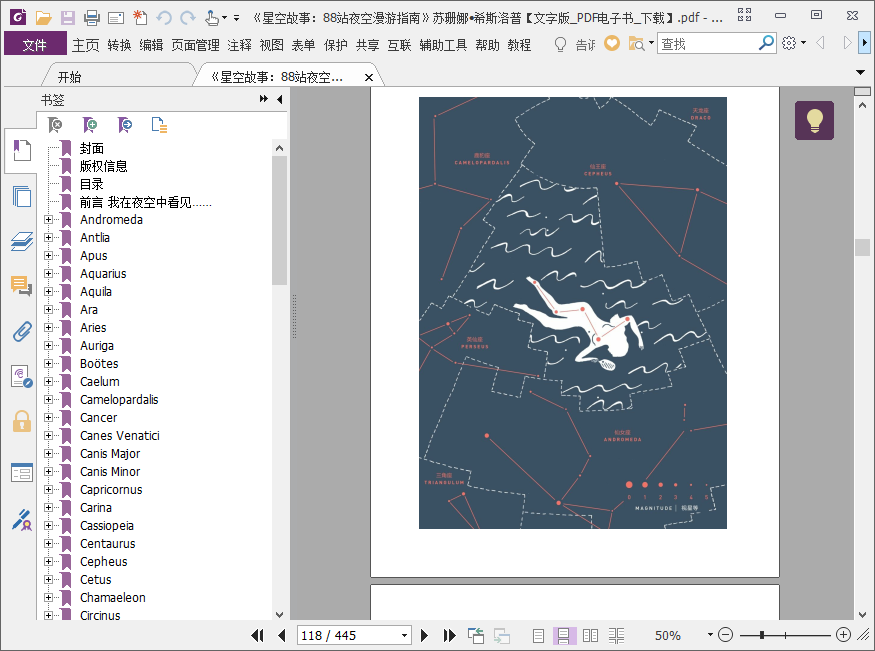Create a new PDF from the blank-page icon
Image resolution: width=875 pixels, height=651 pixels.
click(140, 18)
